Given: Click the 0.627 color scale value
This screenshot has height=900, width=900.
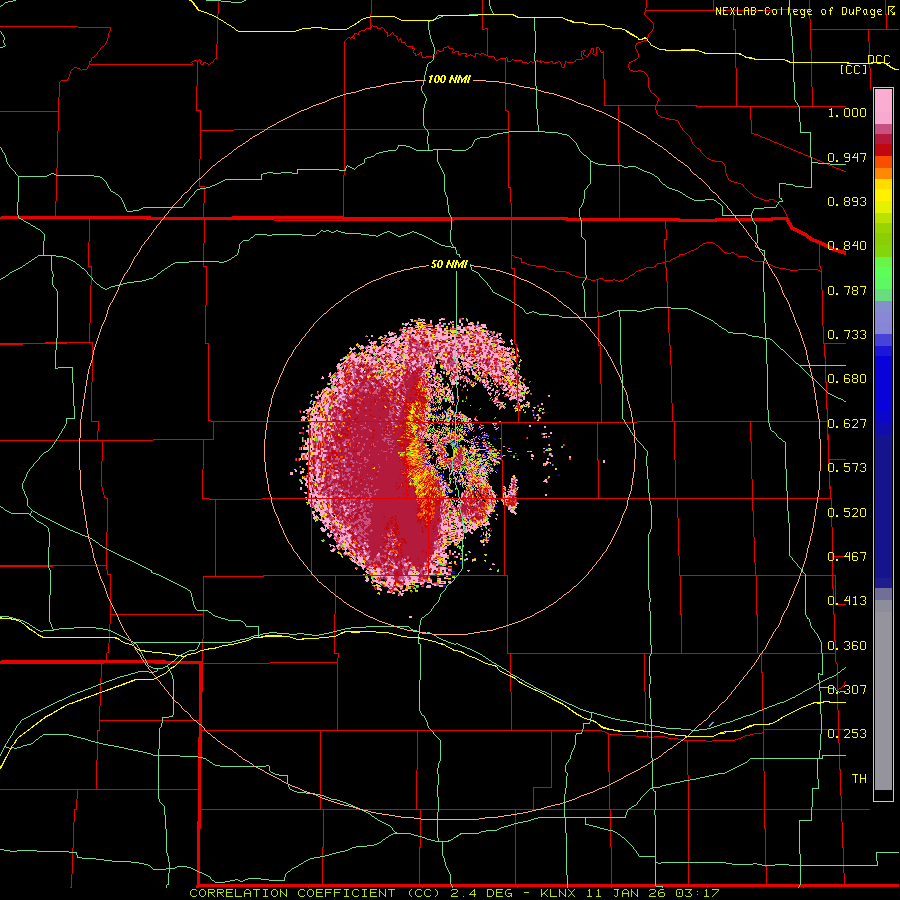Looking at the screenshot, I should coord(847,424).
